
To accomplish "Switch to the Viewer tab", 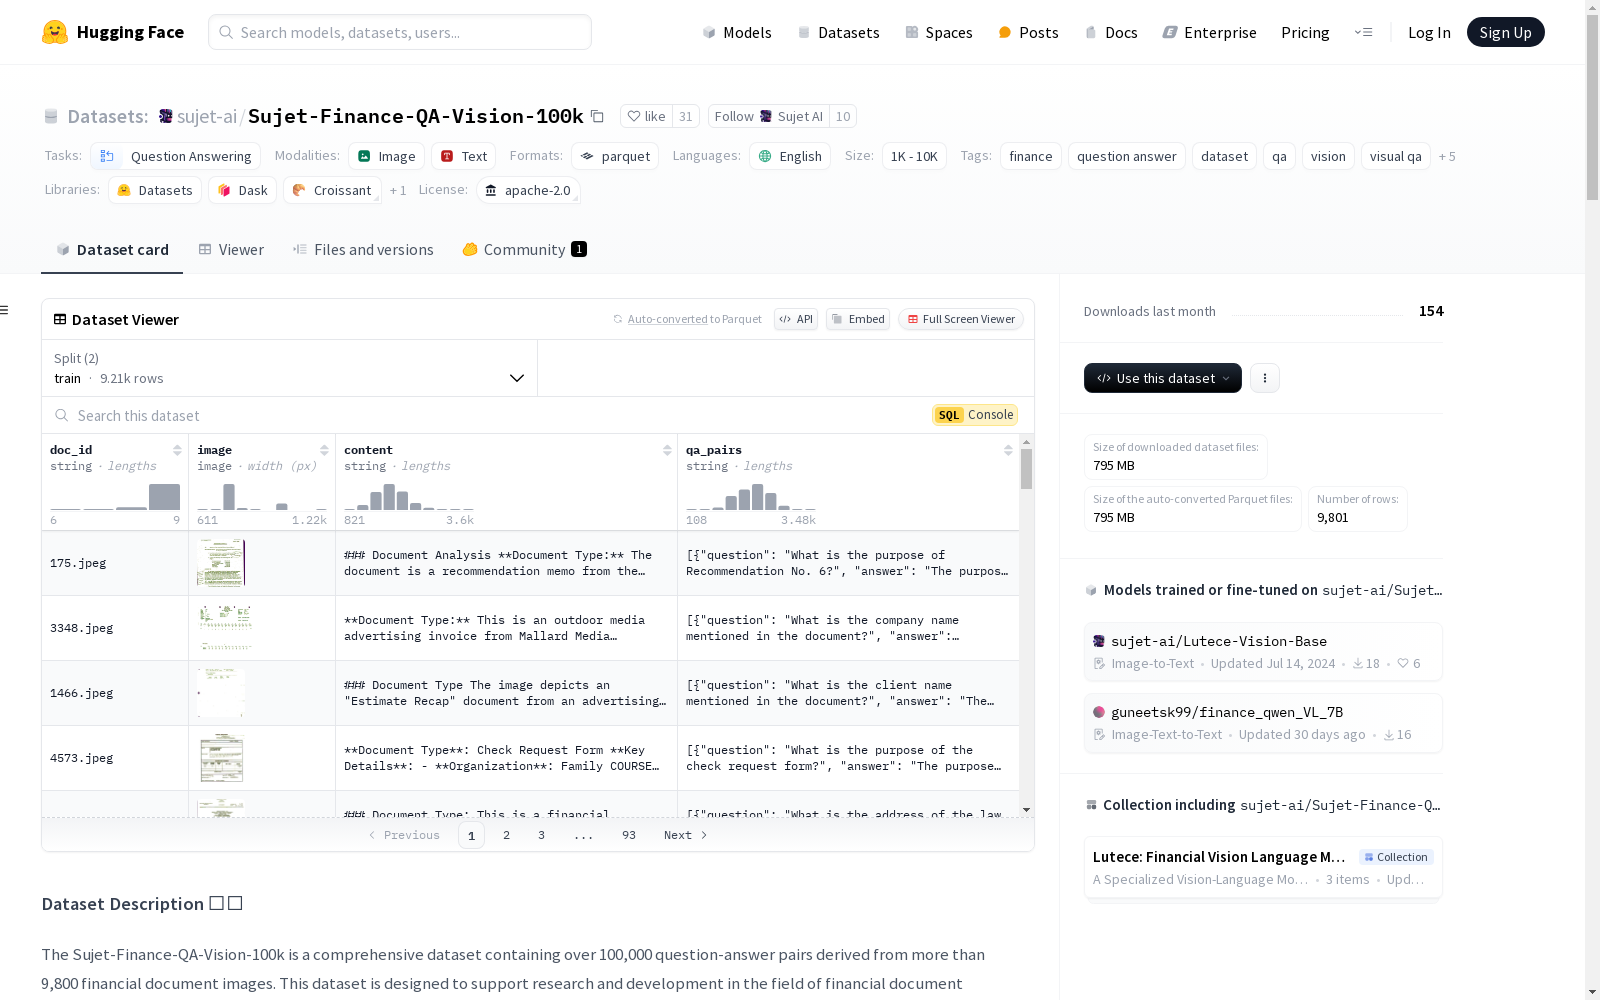I will pos(231,250).
